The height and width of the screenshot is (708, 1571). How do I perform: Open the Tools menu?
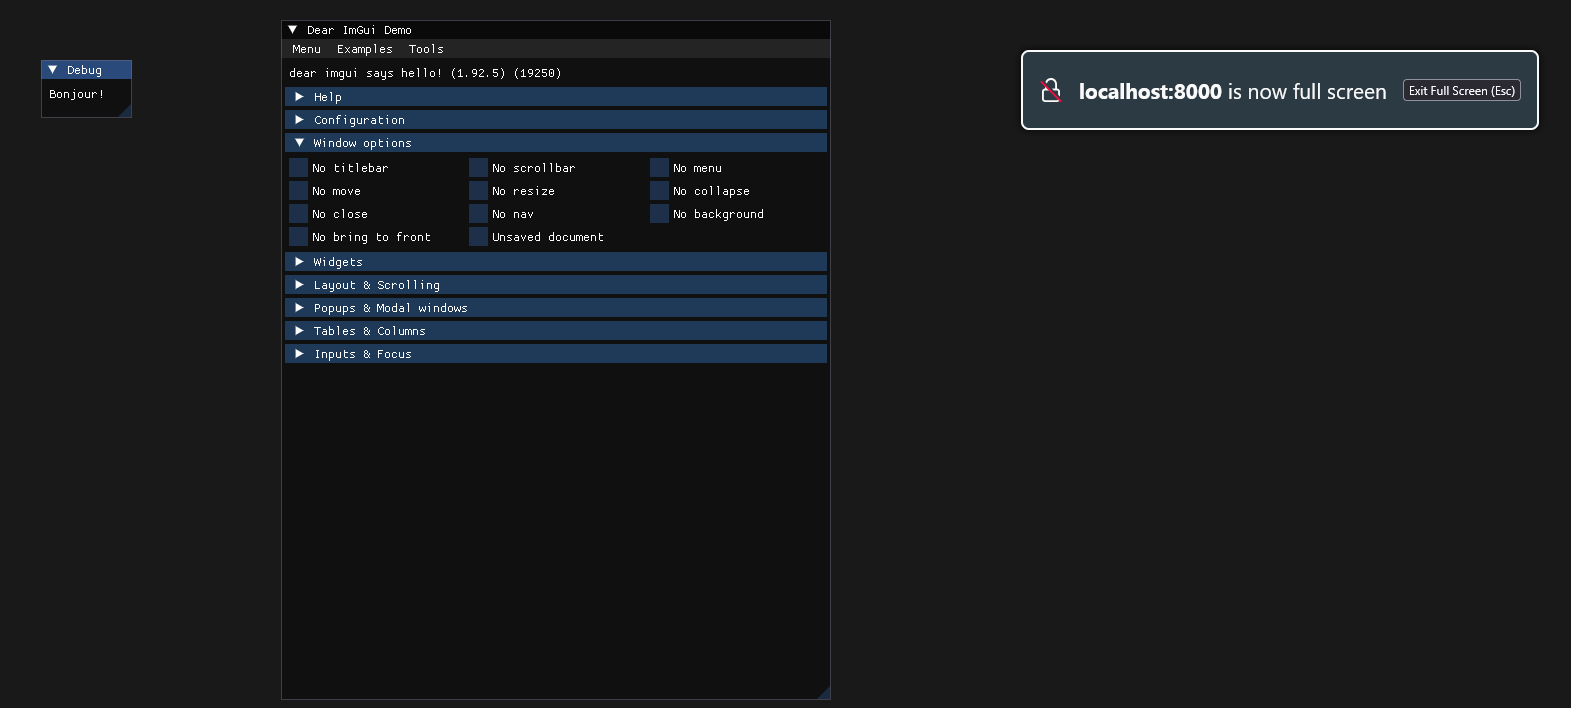point(426,49)
